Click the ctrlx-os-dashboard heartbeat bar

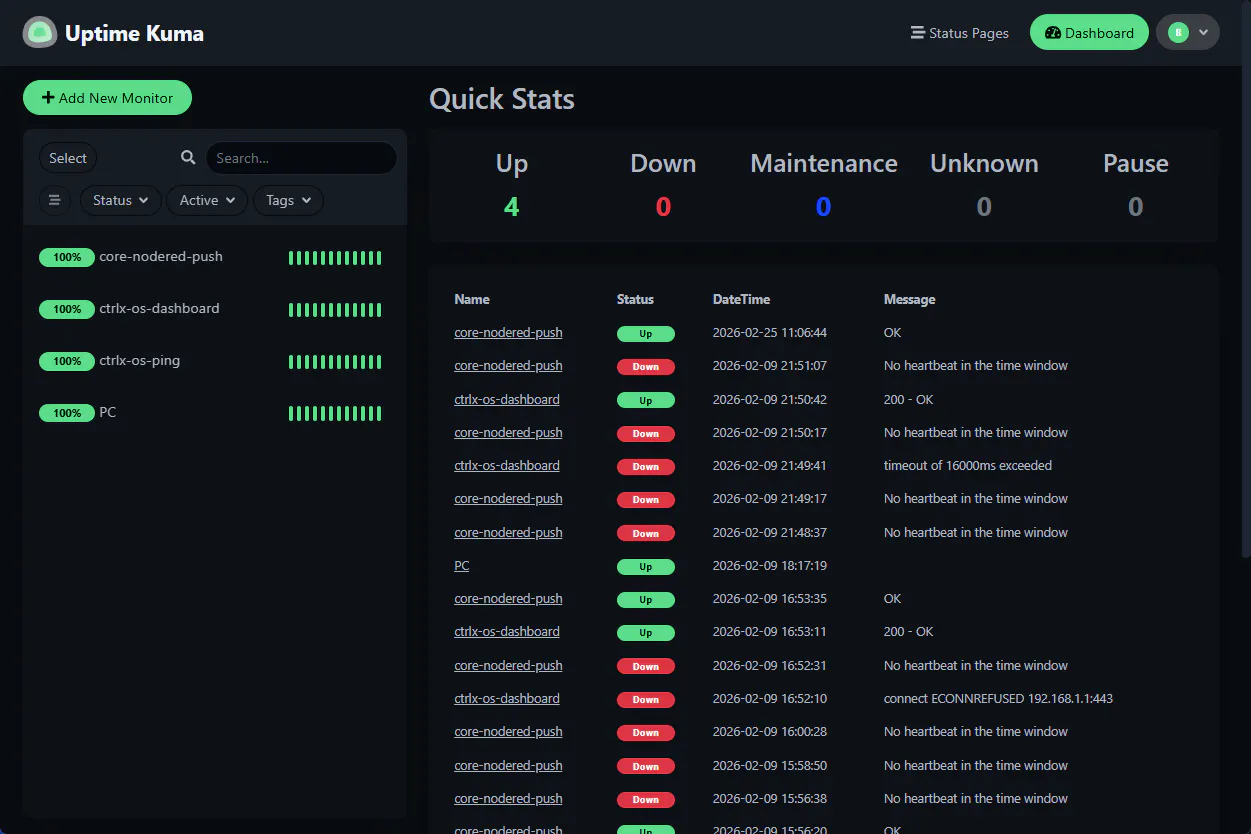click(335, 310)
